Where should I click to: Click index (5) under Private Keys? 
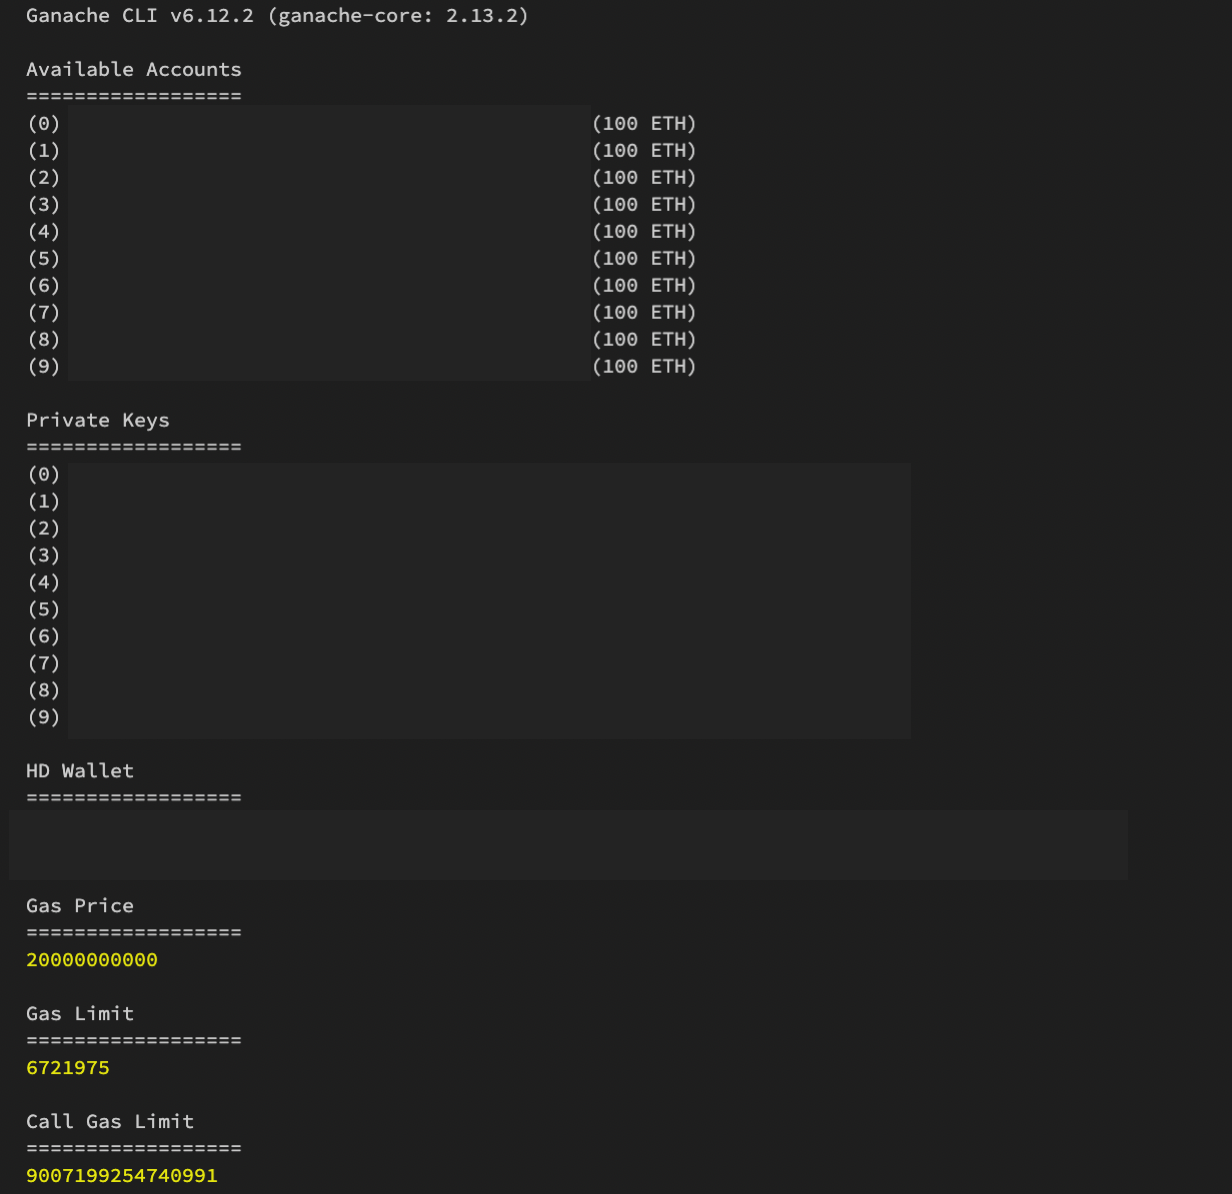pos(44,609)
